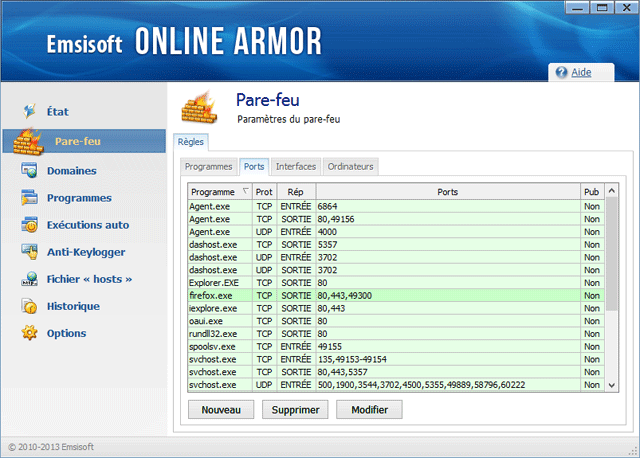The height and width of the screenshot is (458, 640).
Task: Click the scrollbar down arrow in rules list
Action: coord(611,385)
